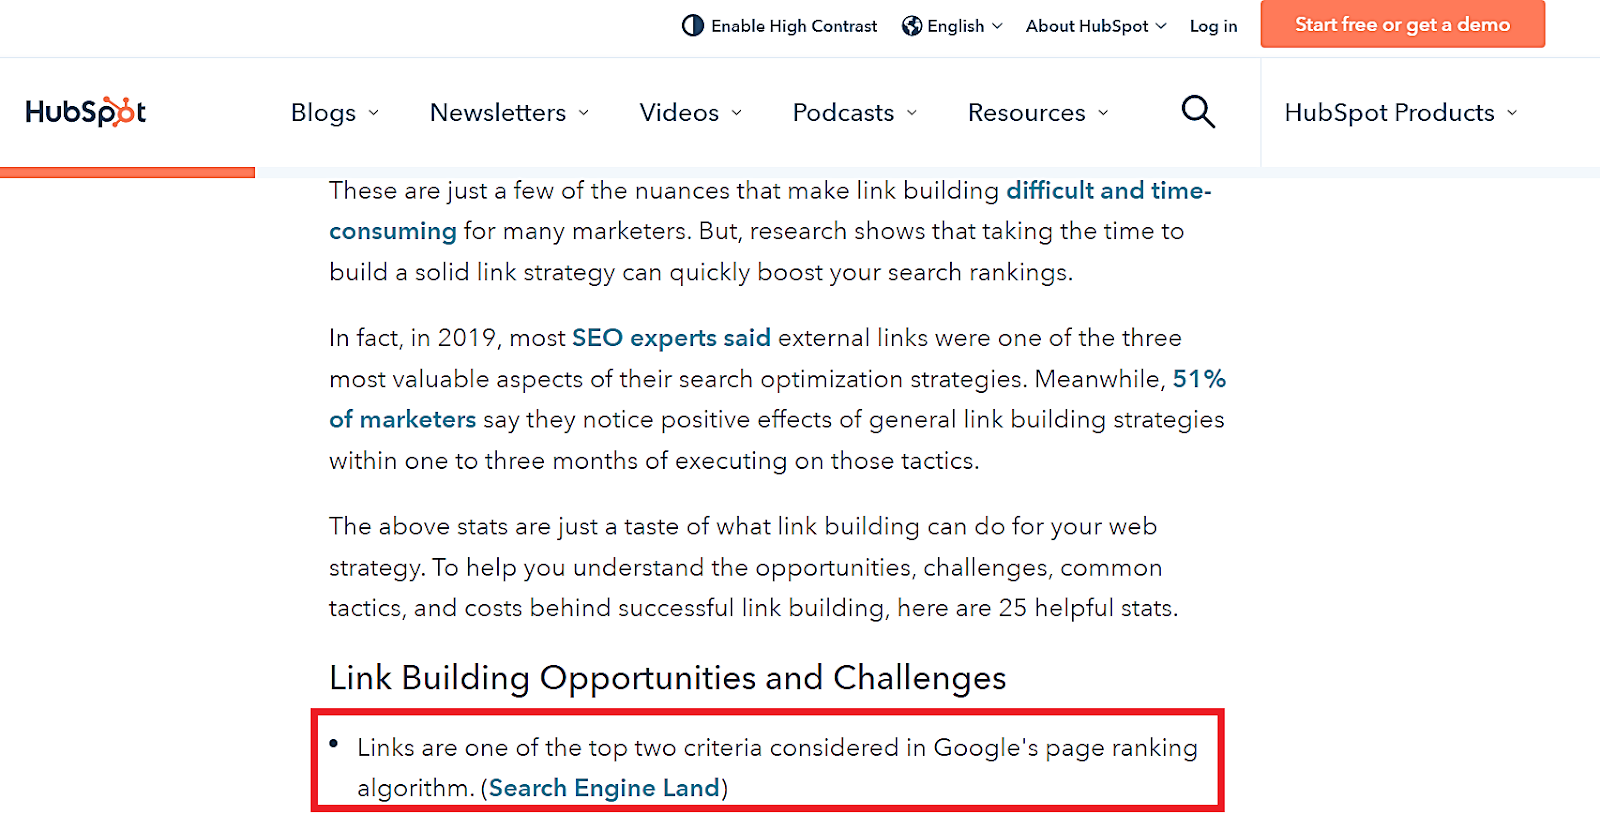
Task: Click the globe language icon
Action: coord(911,26)
